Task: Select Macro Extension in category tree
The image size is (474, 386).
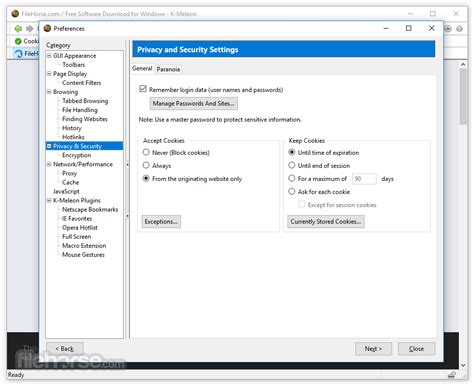Action: (84, 245)
